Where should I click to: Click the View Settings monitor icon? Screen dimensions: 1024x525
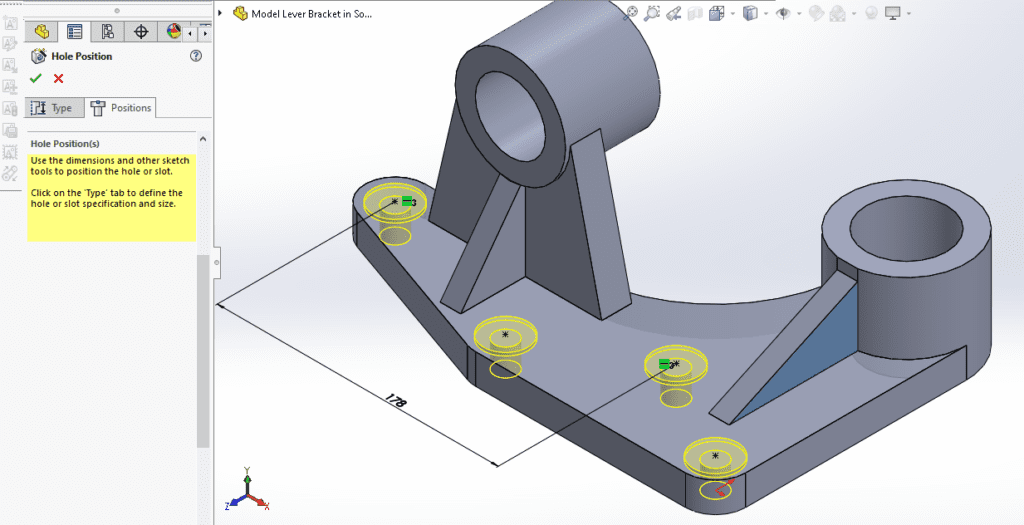(893, 12)
